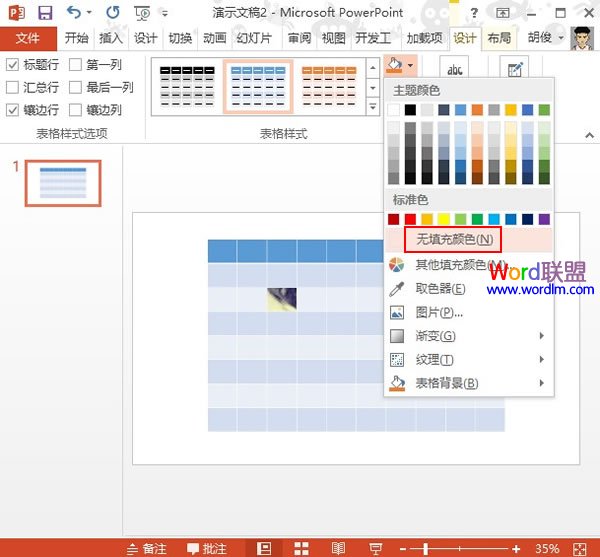This screenshot has height=557, width=600.
Task: Switch to Normal view icon
Action: click(264, 548)
